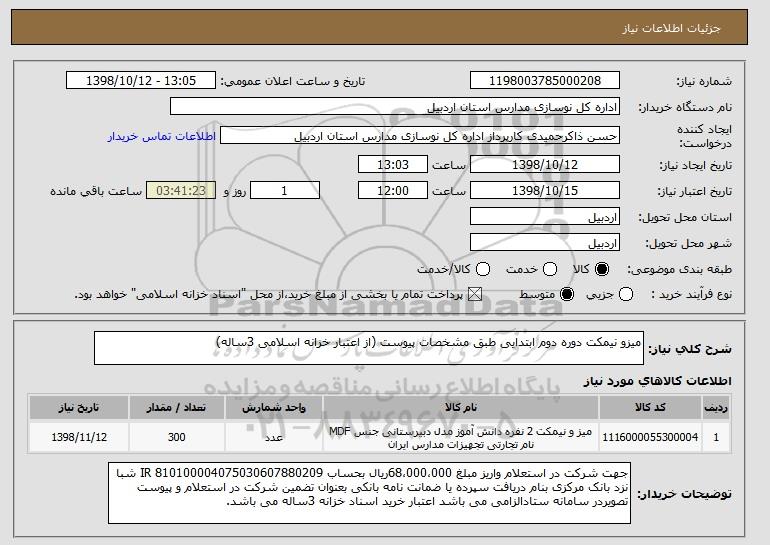Click the ساعت باقی مانده label

pos(96,191)
